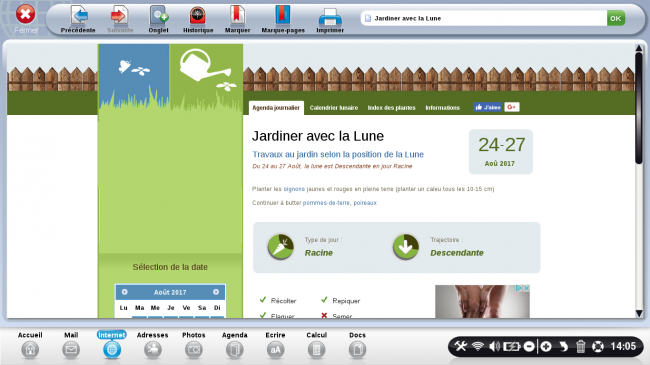Click the Sélection de la date label

[170, 267]
